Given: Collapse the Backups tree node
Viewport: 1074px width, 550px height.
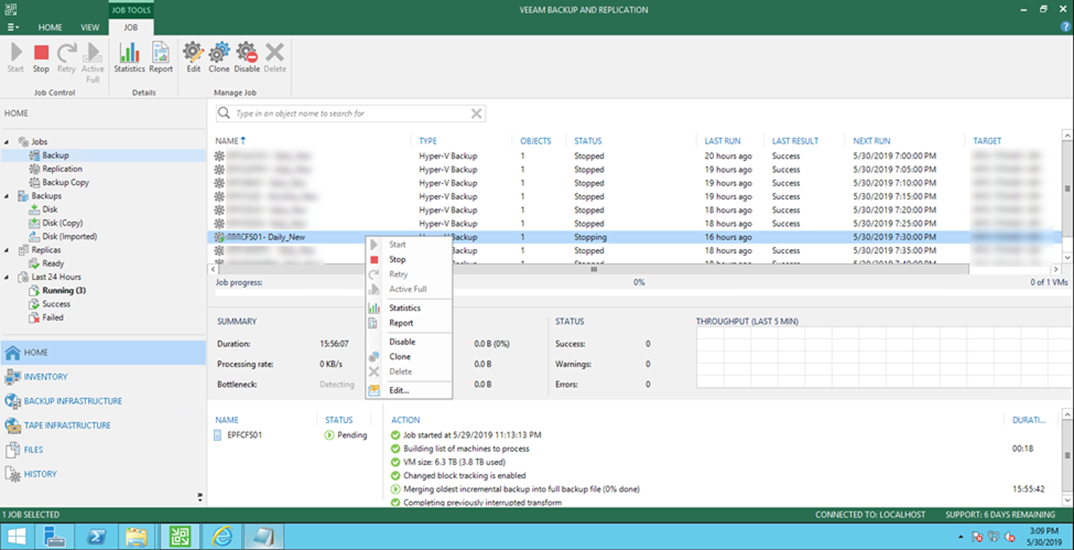Looking at the screenshot, I should pos(7,196).
